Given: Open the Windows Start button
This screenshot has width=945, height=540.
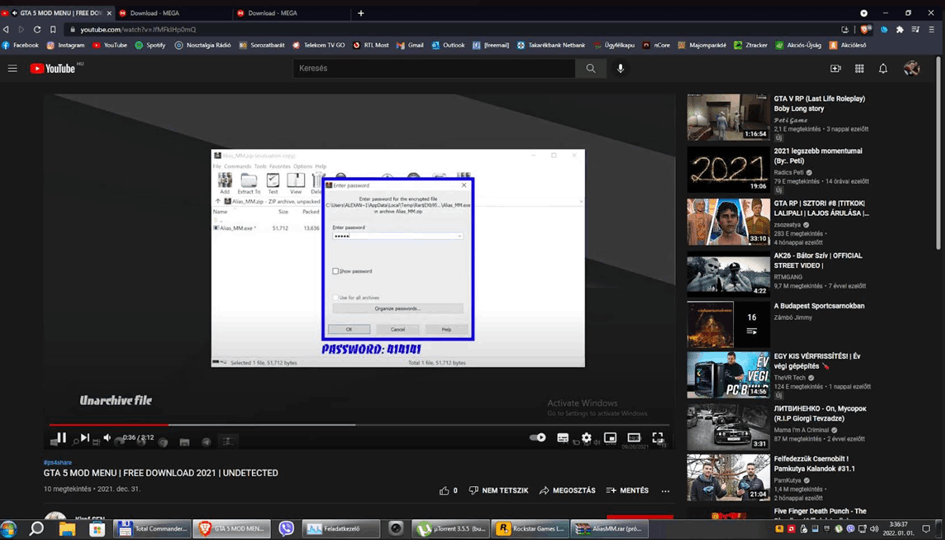Looking at the screenshot, I should 10,529.
